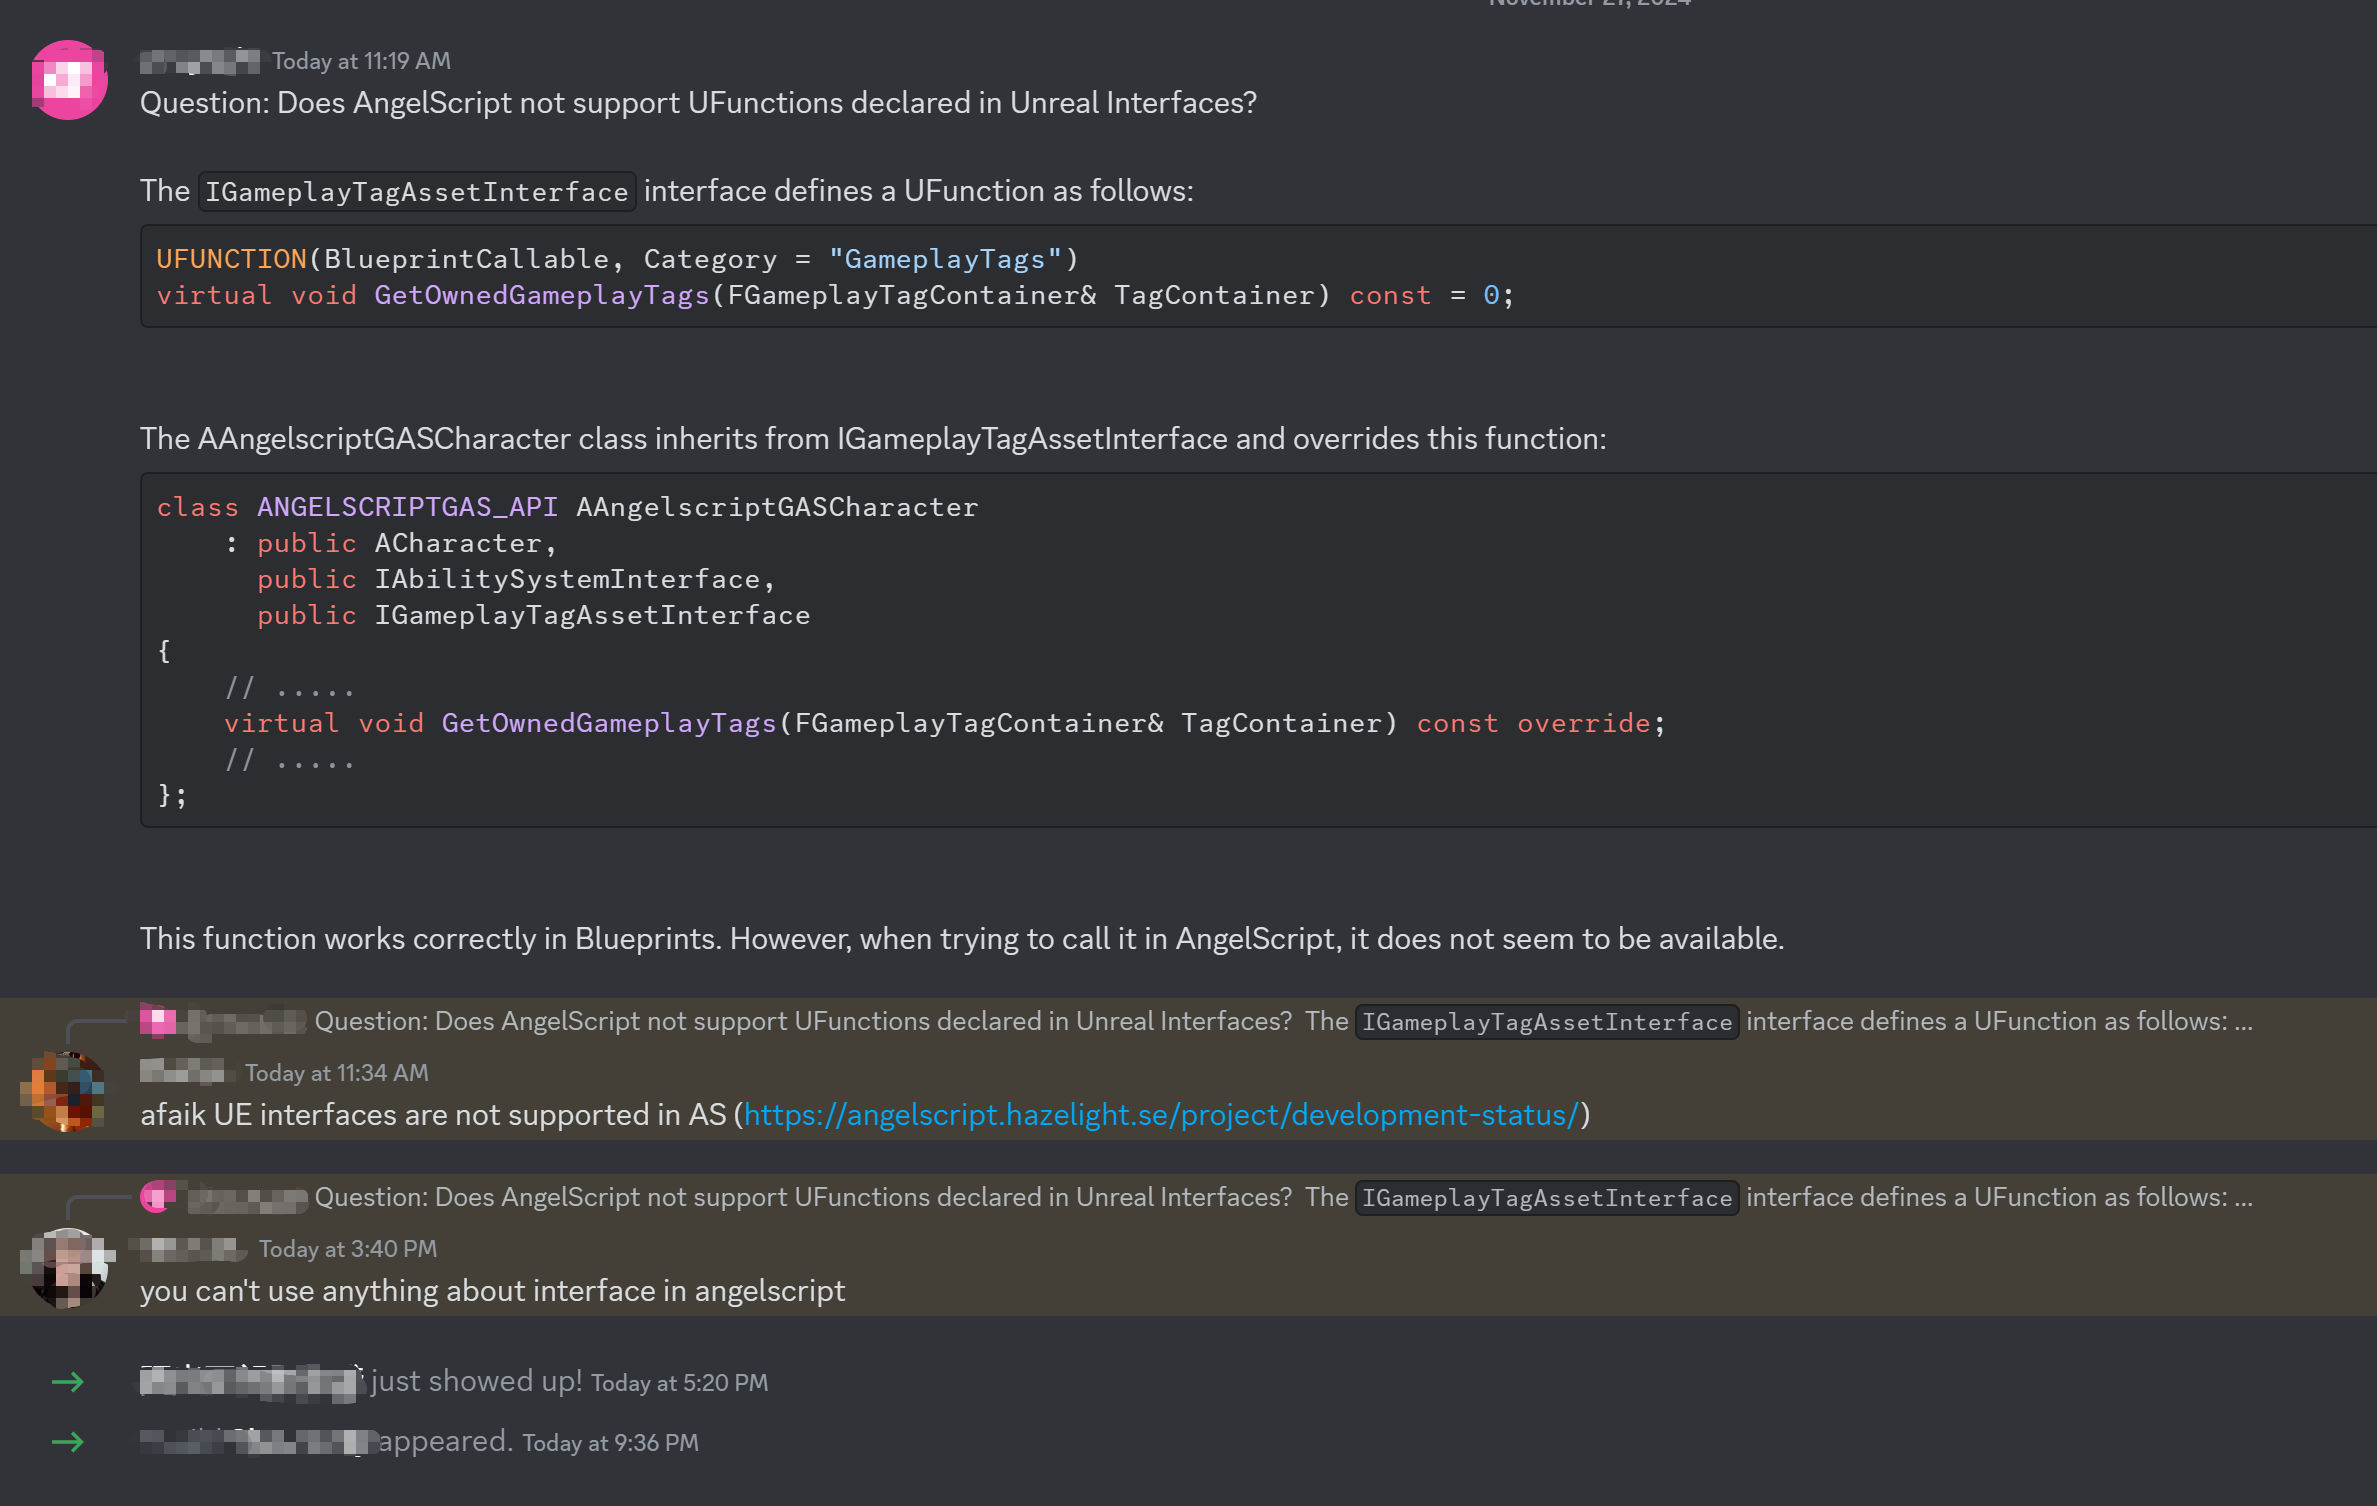Image resolution: width=2377 pixels, height=1506 pixels.
Task: Click 'The AAngelscriptGASCharacter class inherits from' sentence
Action: pos(873,439)
